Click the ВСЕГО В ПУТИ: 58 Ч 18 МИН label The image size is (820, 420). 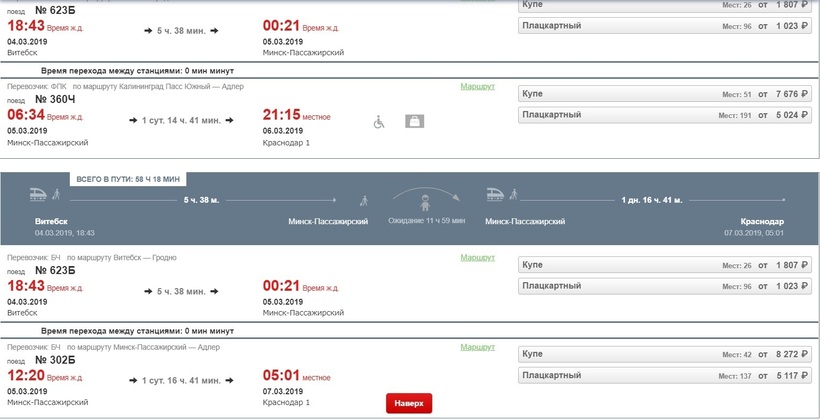coord(128,179)
